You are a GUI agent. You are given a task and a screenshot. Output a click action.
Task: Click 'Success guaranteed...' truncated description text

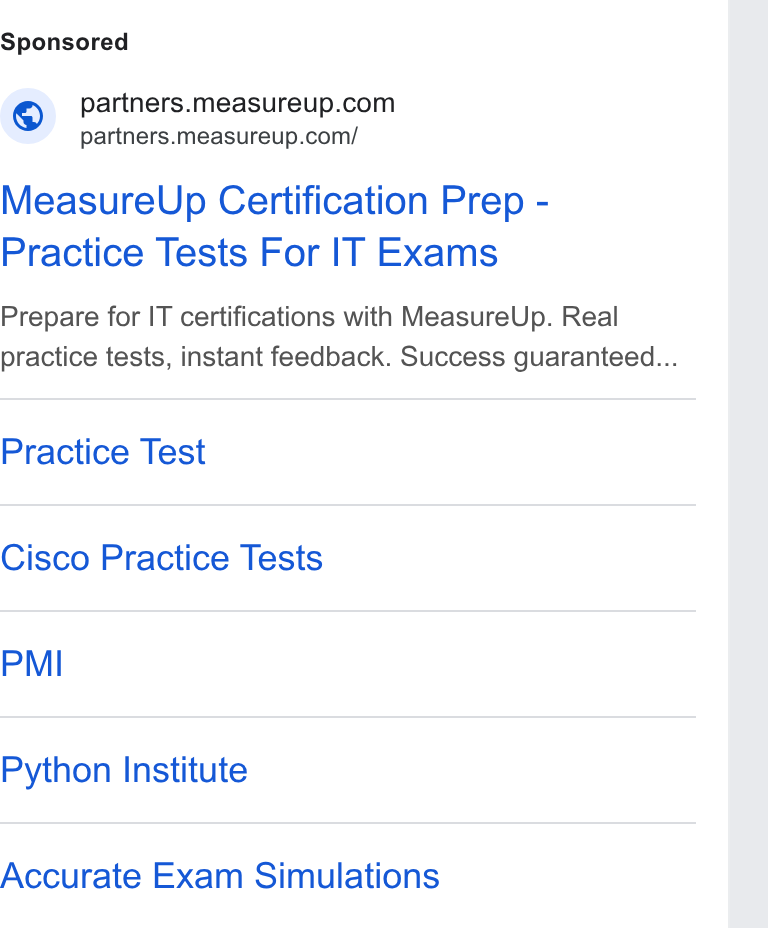tap(538, 357)
